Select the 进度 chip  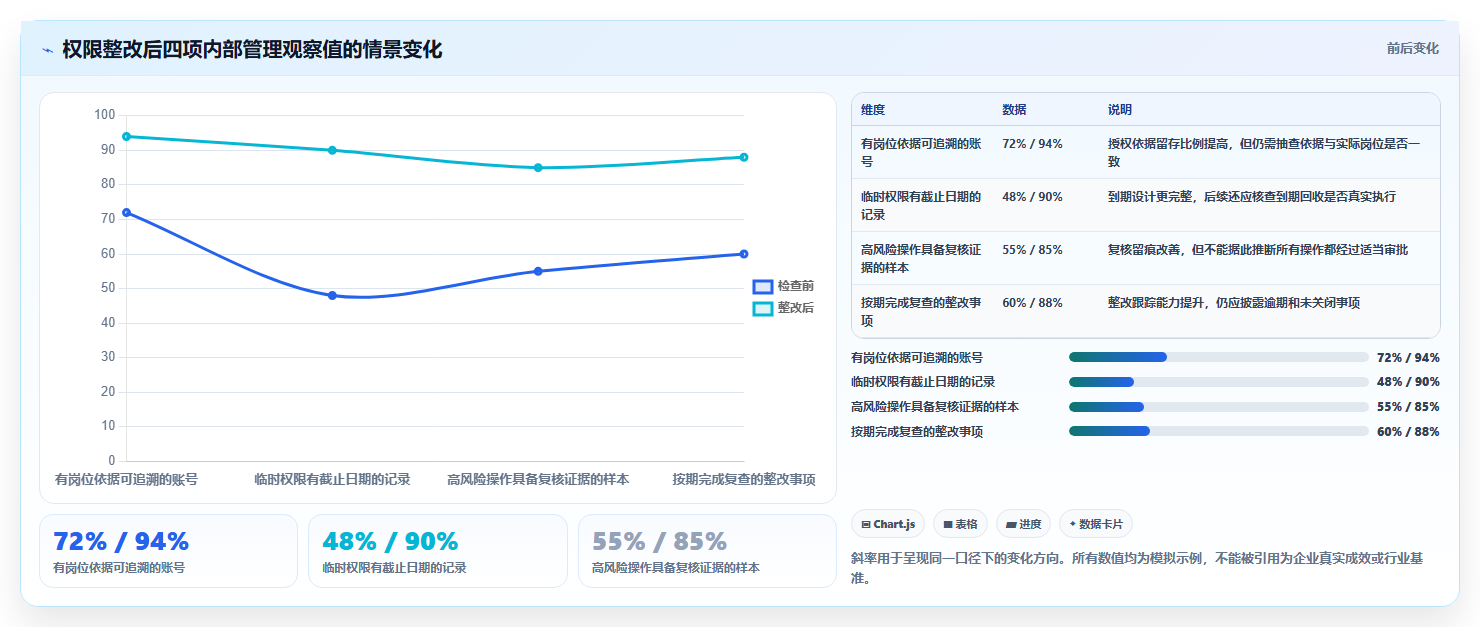coord(1024,524)
